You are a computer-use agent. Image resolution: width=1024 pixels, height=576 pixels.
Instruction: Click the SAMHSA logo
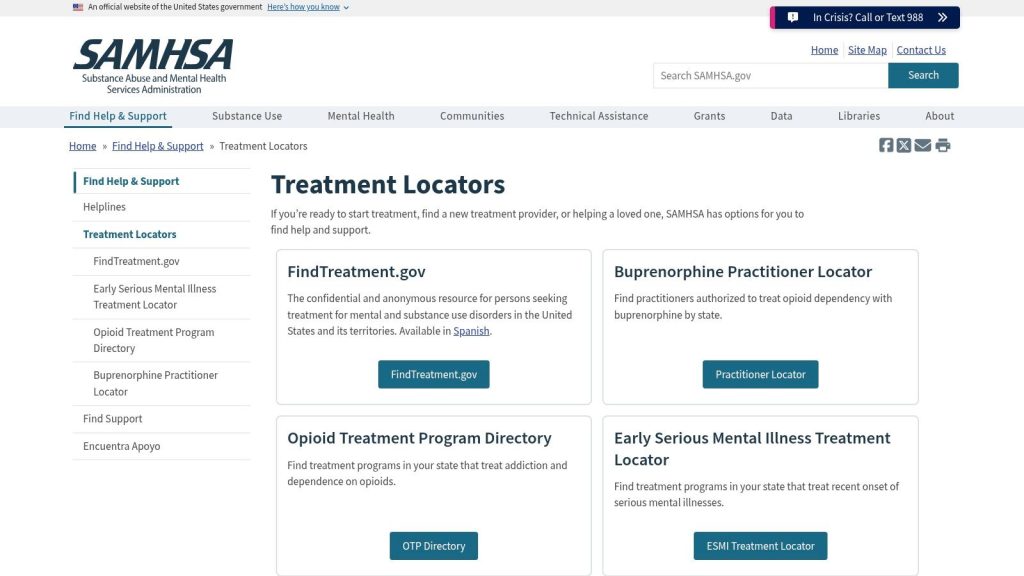click(153, 66)
